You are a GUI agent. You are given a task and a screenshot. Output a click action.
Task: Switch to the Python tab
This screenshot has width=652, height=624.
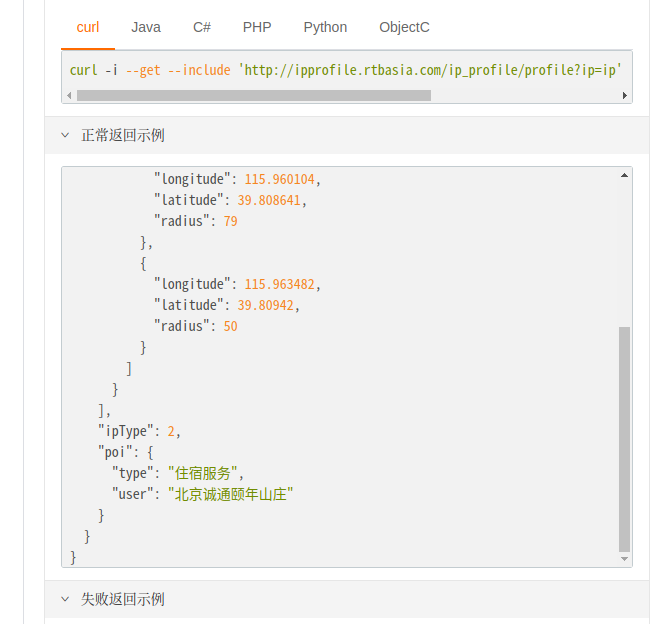pos(325,27)
